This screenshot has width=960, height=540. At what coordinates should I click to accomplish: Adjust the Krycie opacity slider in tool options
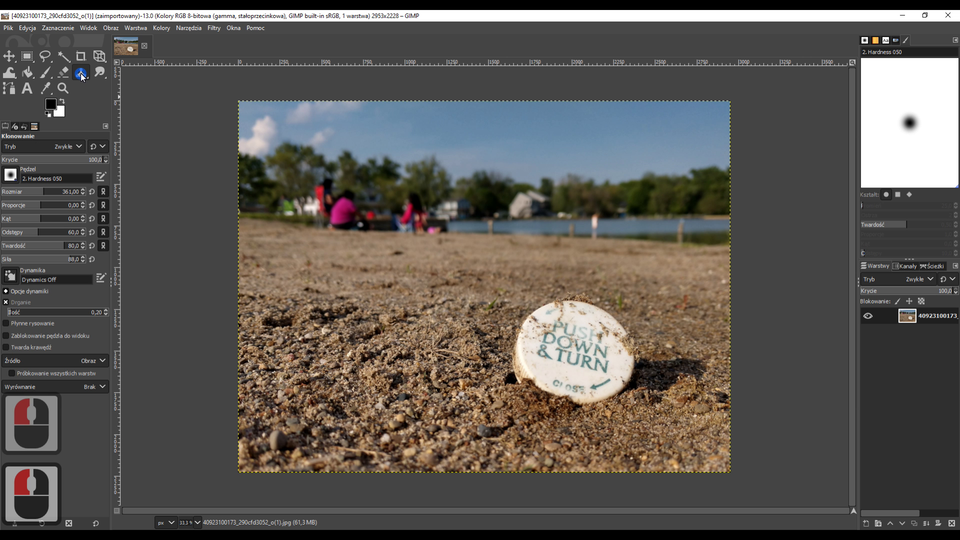pyautogui.click(x=54, y=160)
